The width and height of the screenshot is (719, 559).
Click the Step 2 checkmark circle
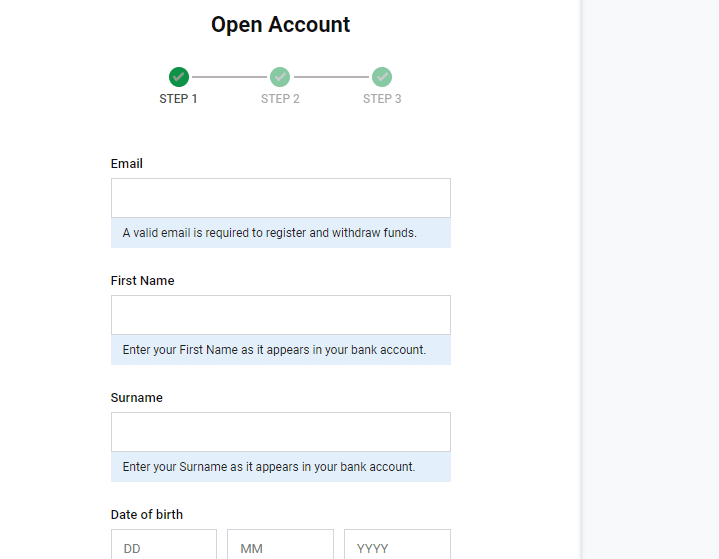click(280, 77)
